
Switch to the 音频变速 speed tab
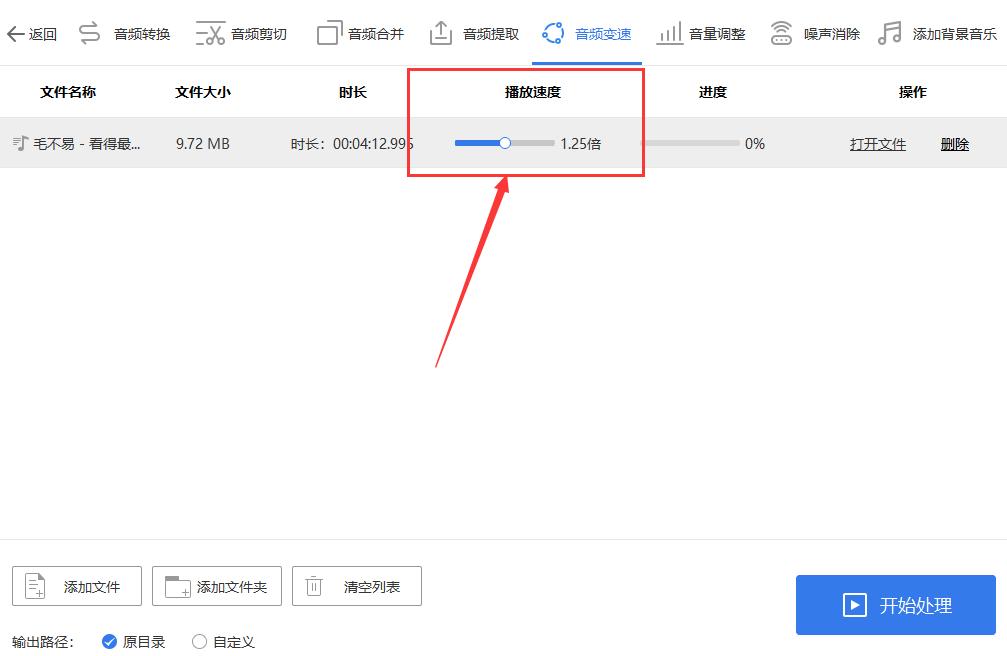(587, 32)
